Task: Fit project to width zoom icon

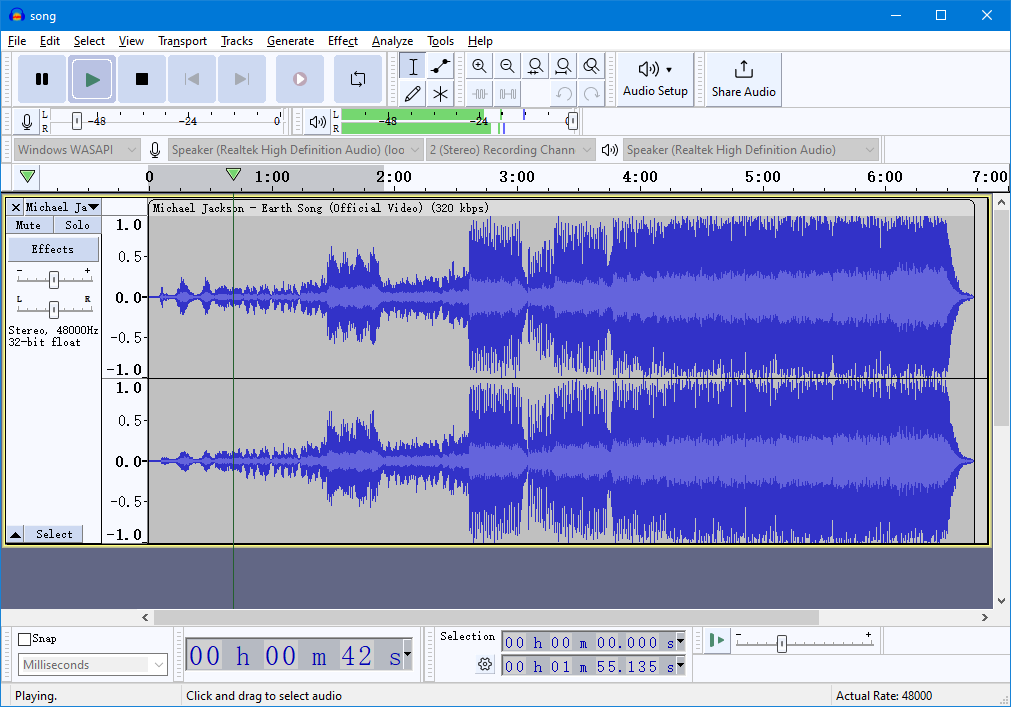Action: point(563,66)
